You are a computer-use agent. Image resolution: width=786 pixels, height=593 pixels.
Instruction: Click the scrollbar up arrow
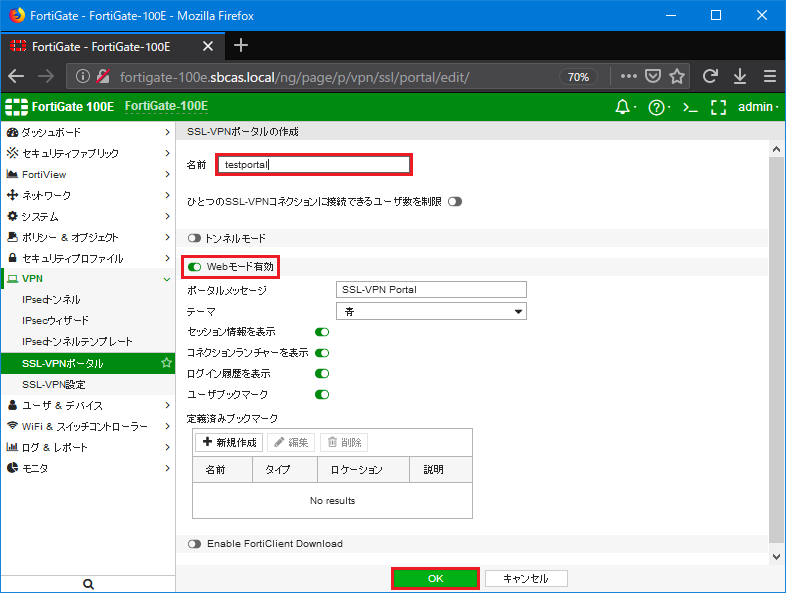click(776, 149)
